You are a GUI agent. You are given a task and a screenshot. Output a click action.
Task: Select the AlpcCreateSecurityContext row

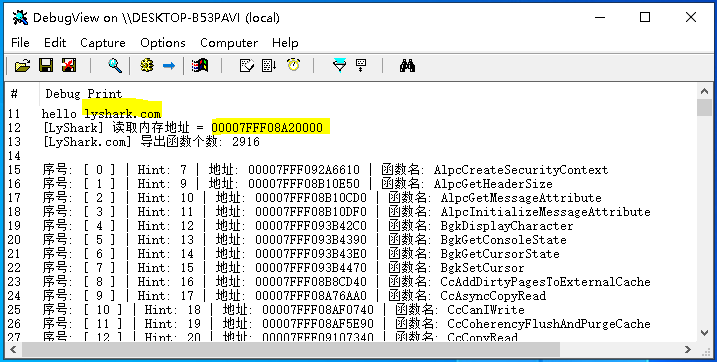tap(351, 170)
